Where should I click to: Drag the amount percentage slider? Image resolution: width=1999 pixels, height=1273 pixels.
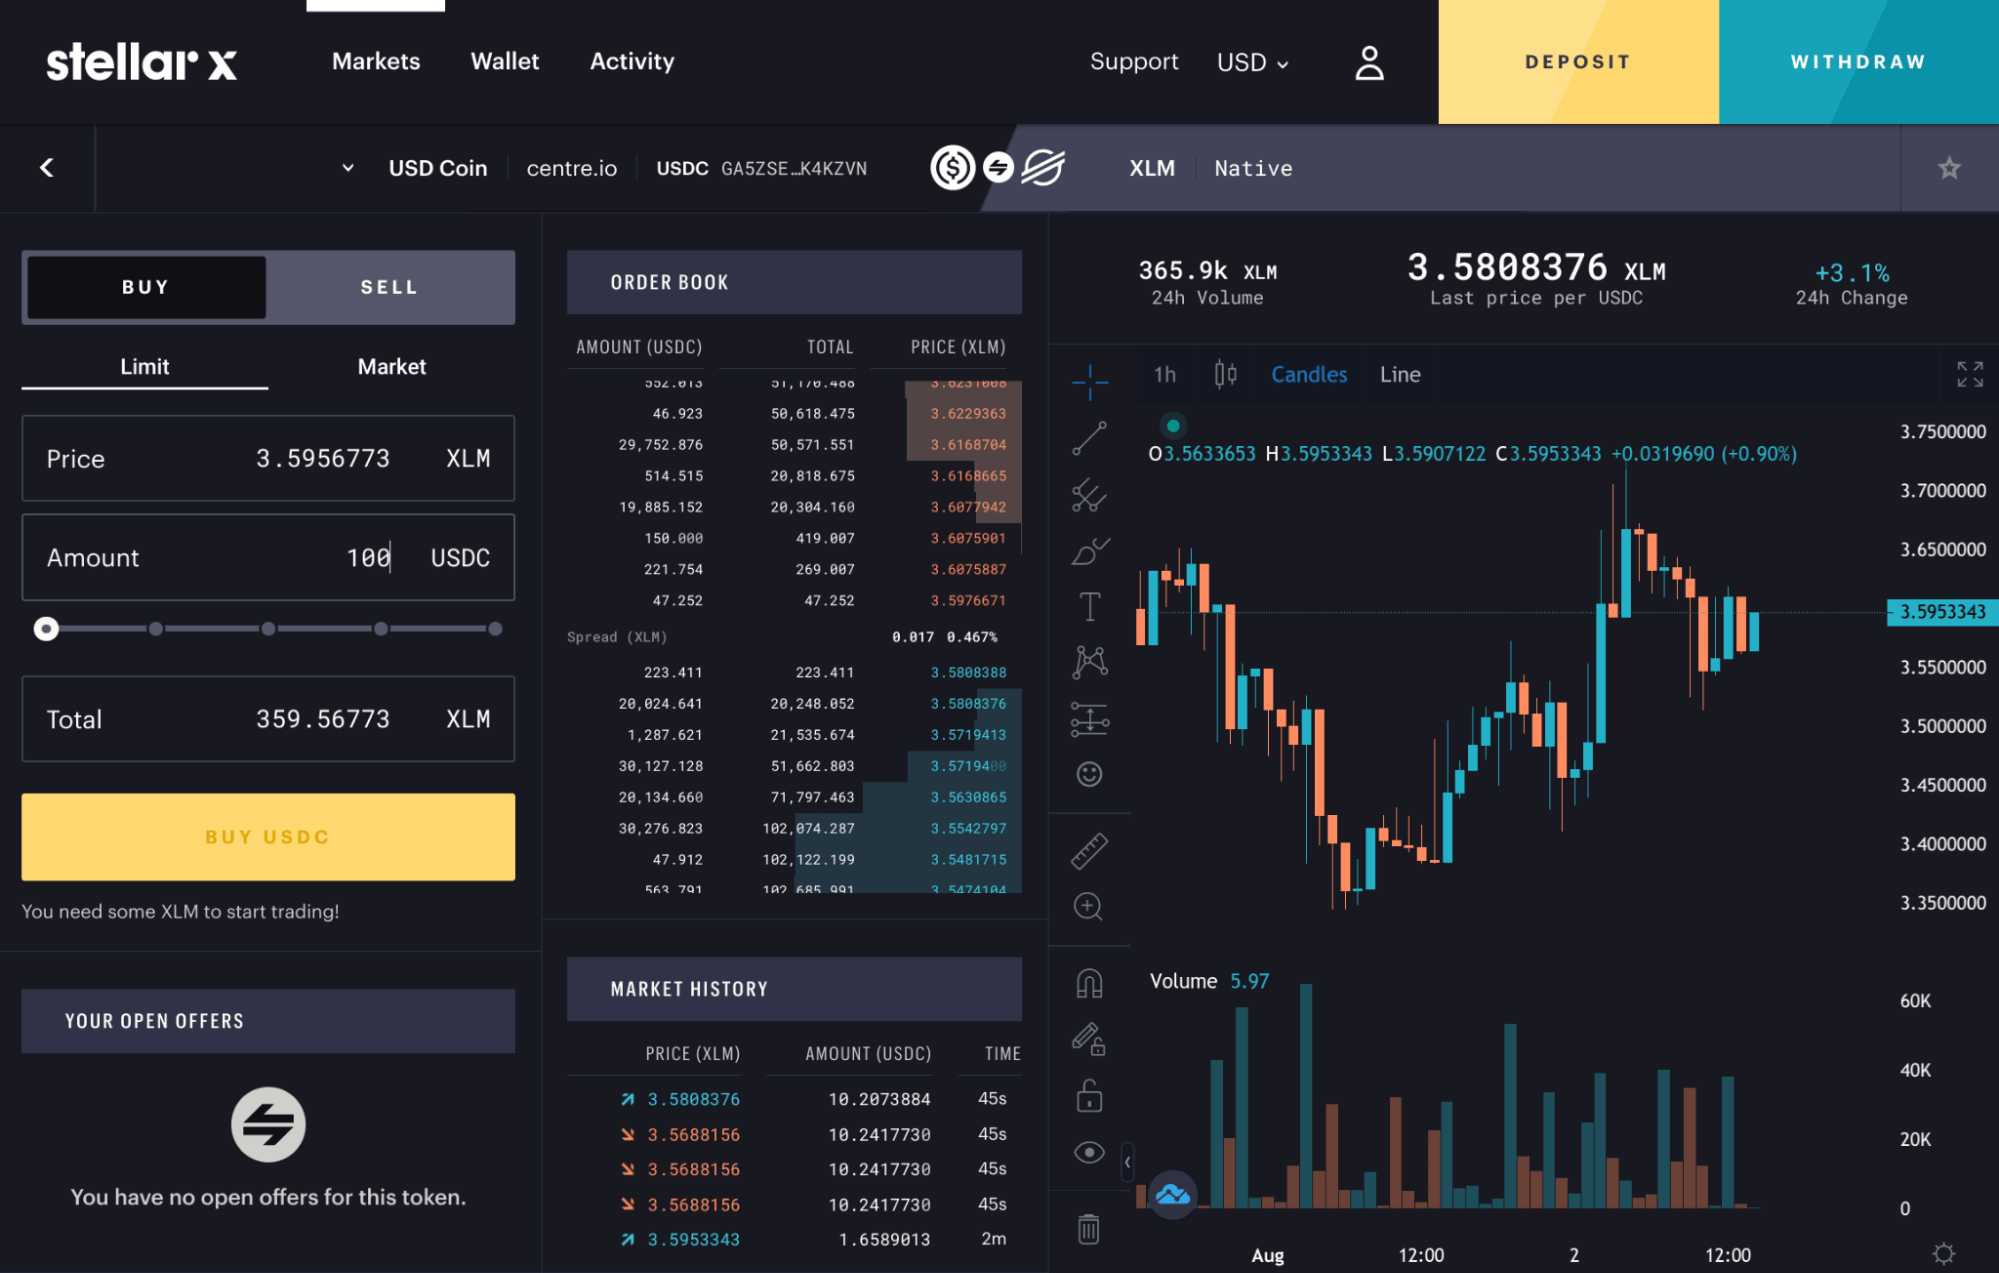[44, 626]
